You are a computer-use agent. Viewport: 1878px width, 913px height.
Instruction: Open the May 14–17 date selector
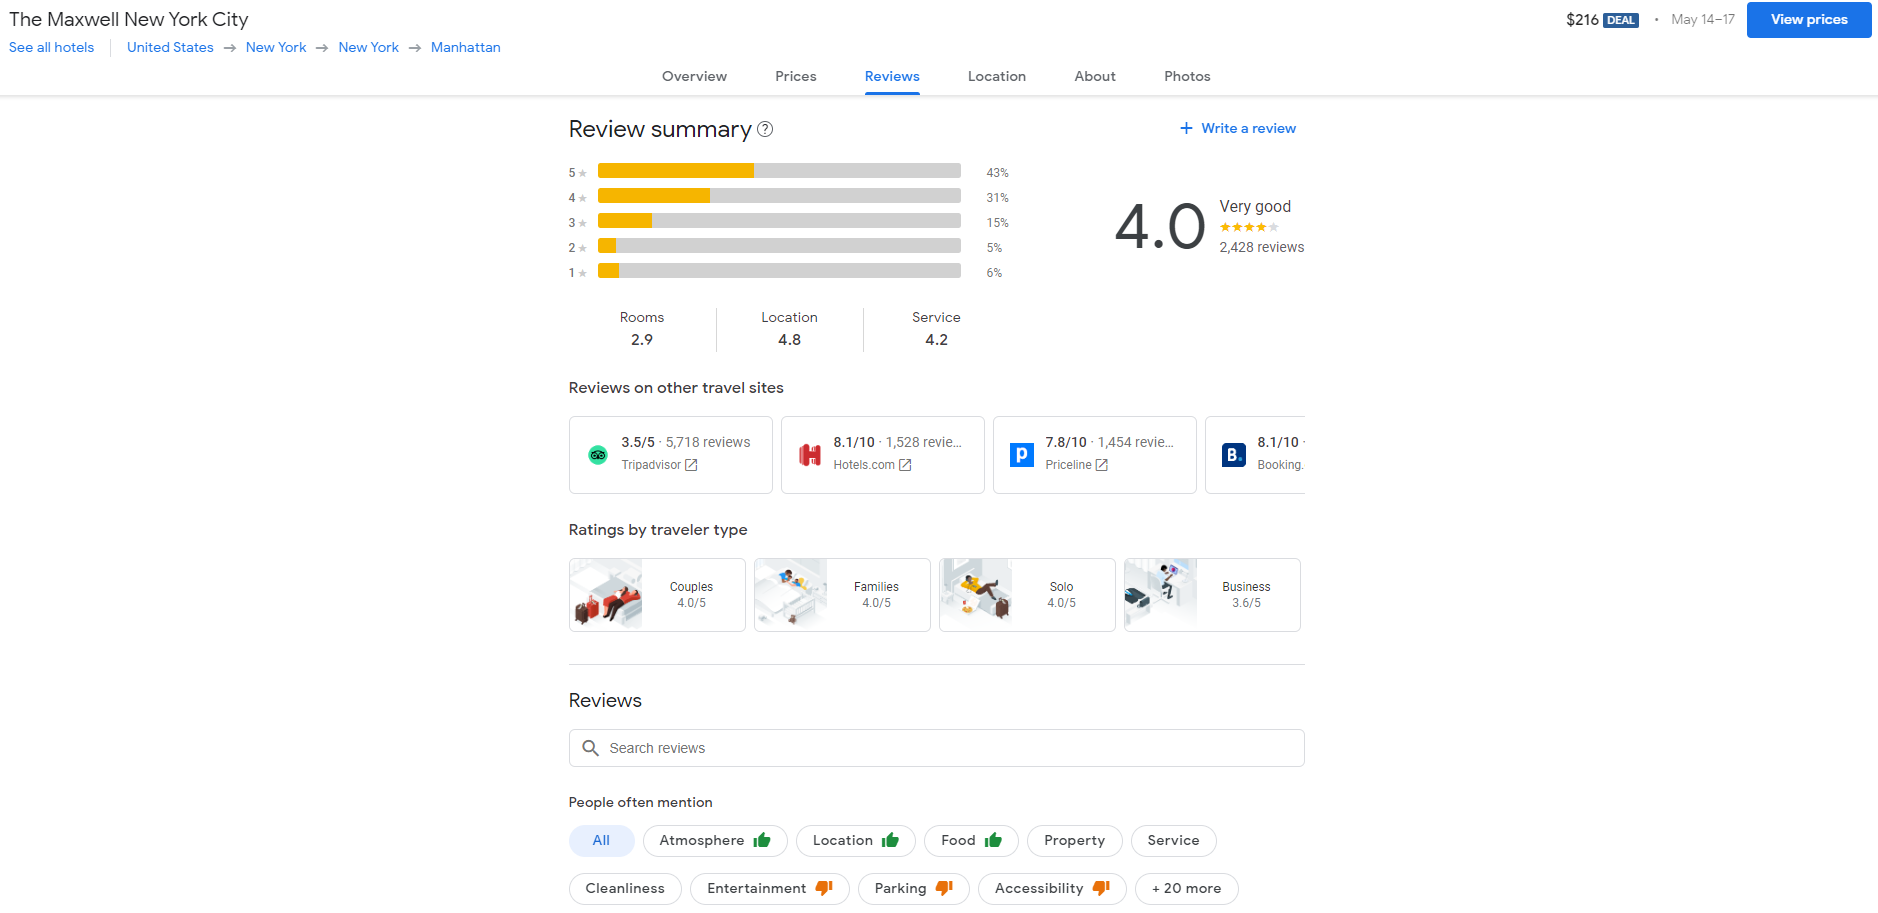click(1702, 20)
